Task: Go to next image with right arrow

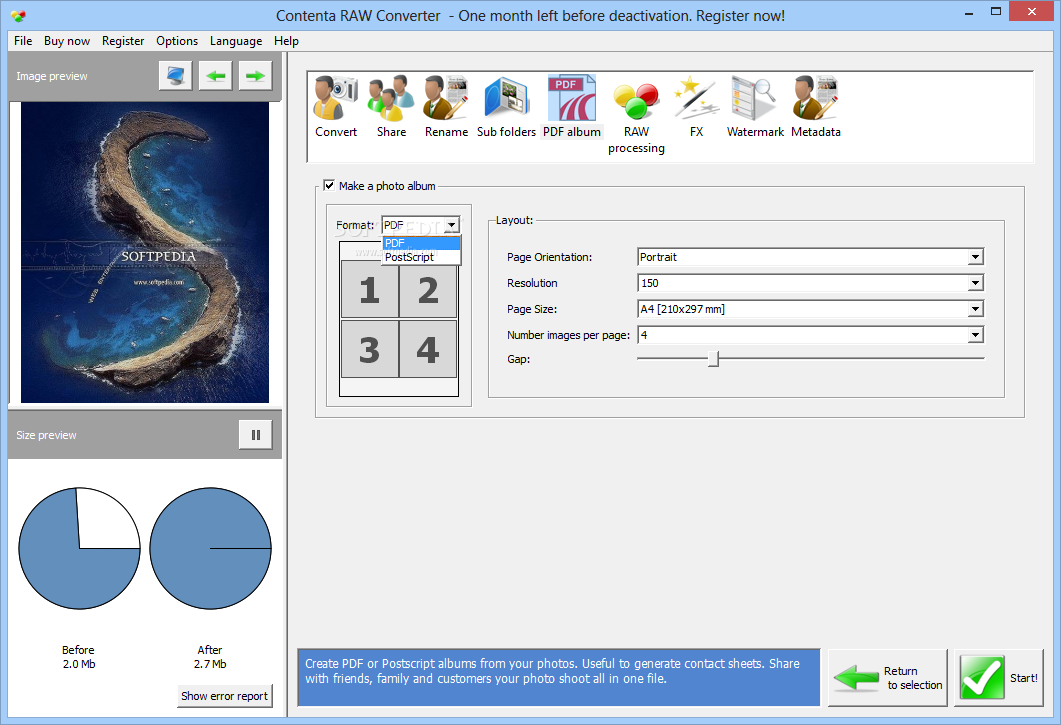Action: [255, 76]
